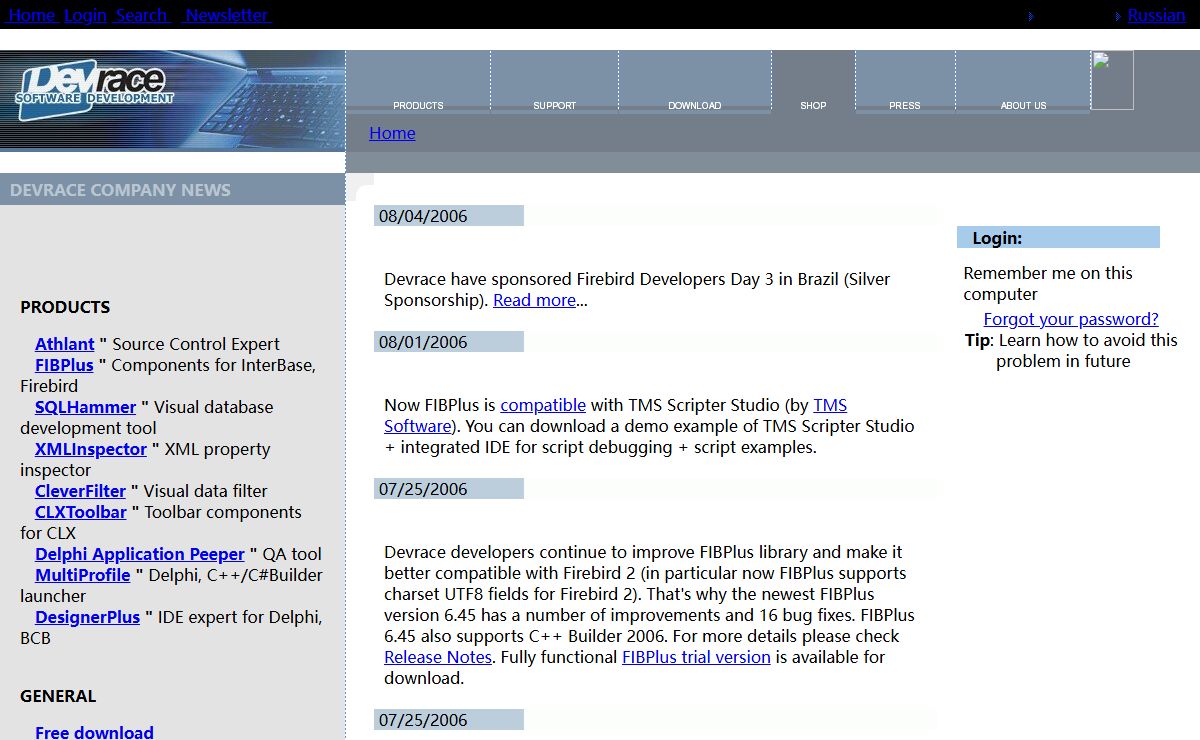
Task: Follow the 'compatible' link in FIBPlus news
Action: click(x=543, y=405)
